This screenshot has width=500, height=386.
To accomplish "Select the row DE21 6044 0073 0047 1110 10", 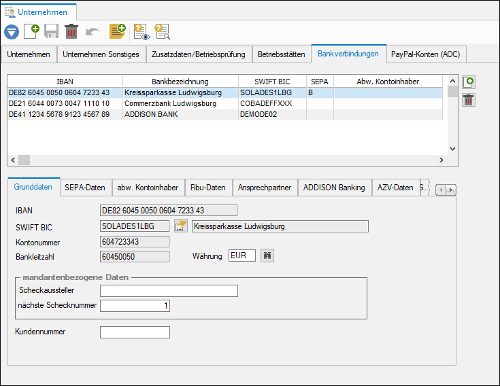I will pos(225,104).
